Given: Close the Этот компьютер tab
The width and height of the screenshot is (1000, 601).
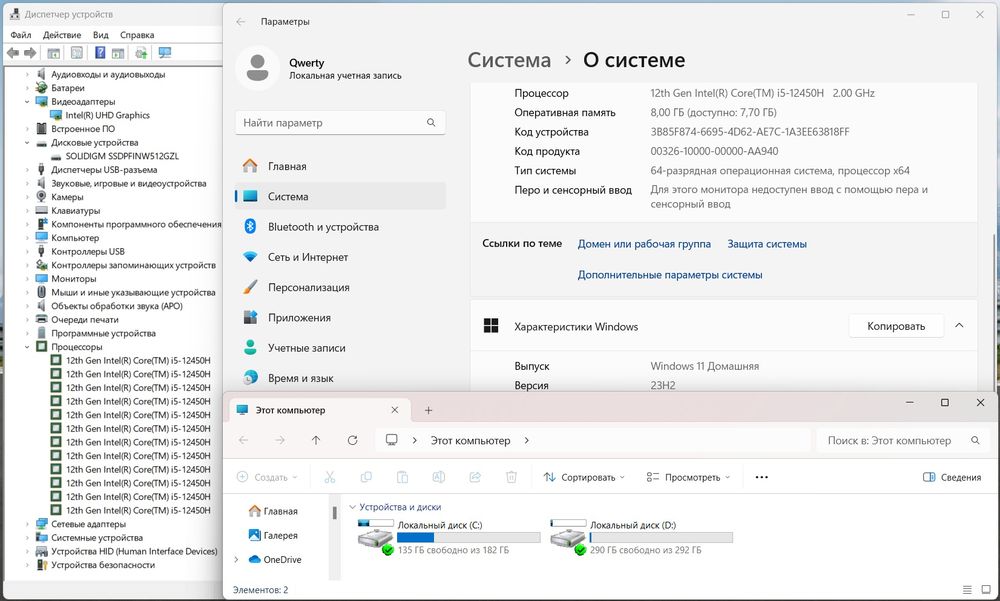Looking at the screenshot, I should point(395,410).
